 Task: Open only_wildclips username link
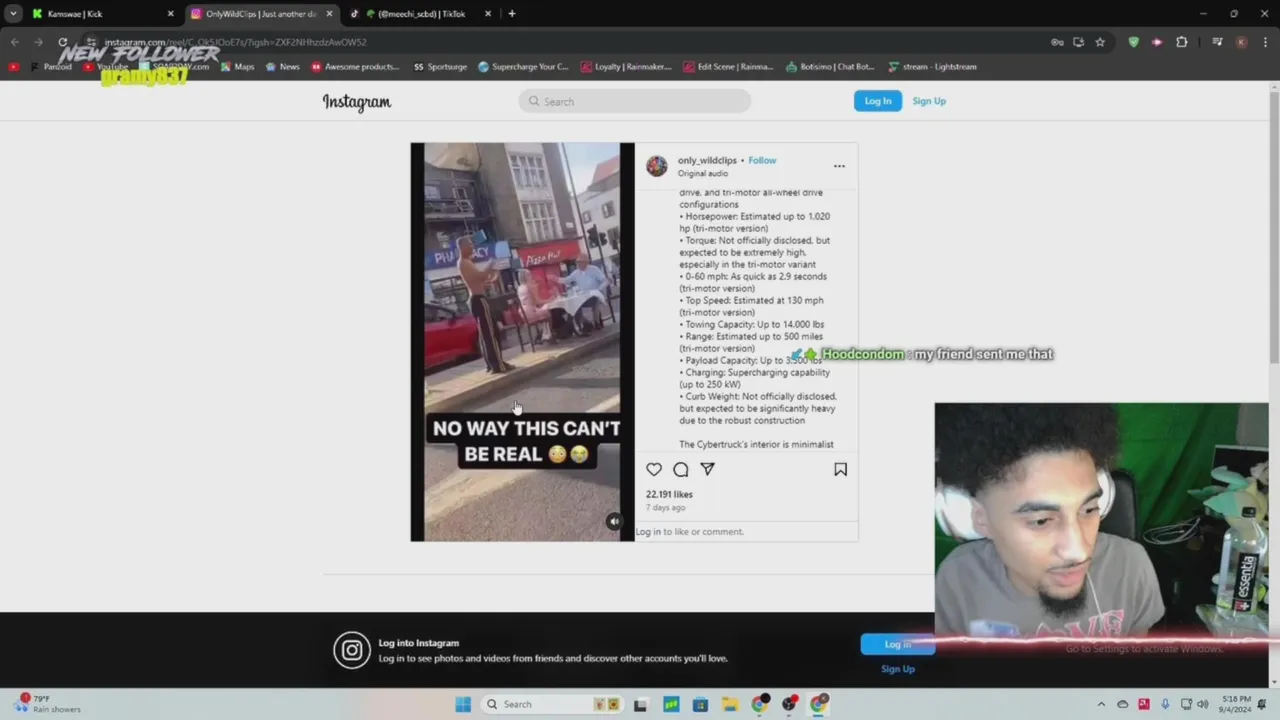(x=707, y=160)
